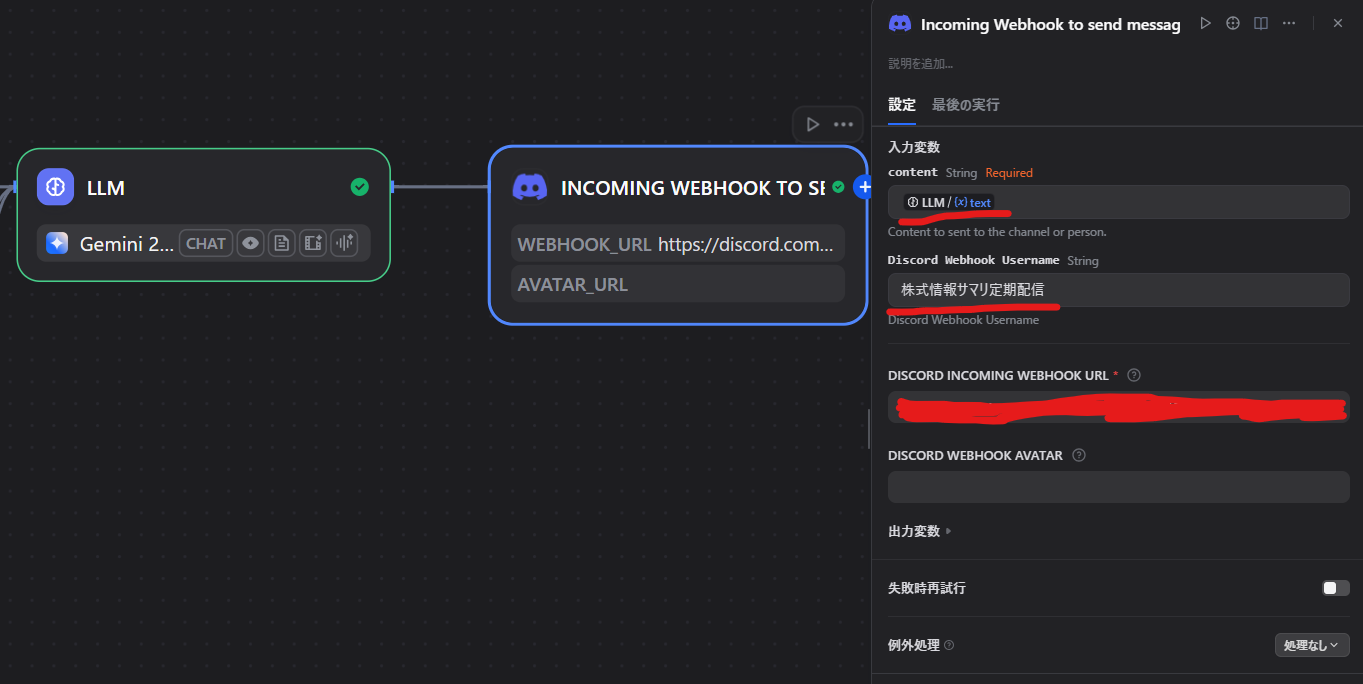Click the green success check on LLM node
This screenshot has height=684, width=1363.
pyautogui.click(x=360, y=187)
